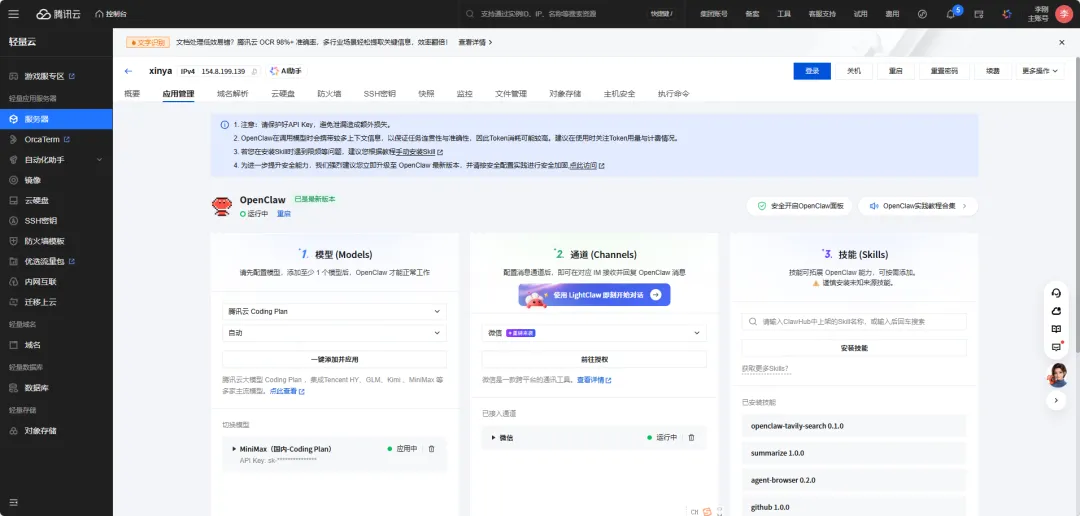Open the message feedback floating icon
This screenshot has width=1080, height=516.
click(x=1056, y=347)
